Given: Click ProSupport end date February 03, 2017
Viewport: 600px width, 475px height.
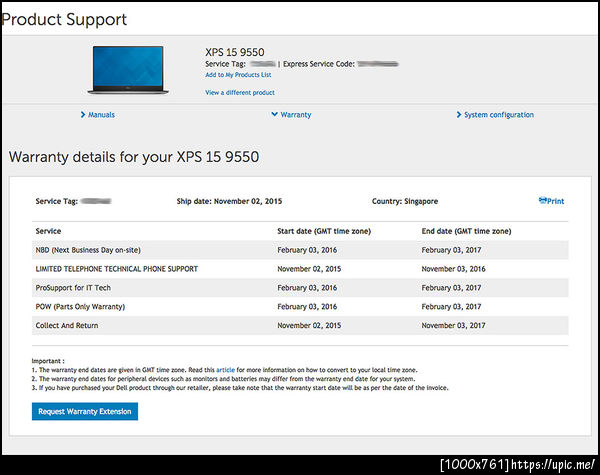Looking at the screenshot, I should 452,288.
